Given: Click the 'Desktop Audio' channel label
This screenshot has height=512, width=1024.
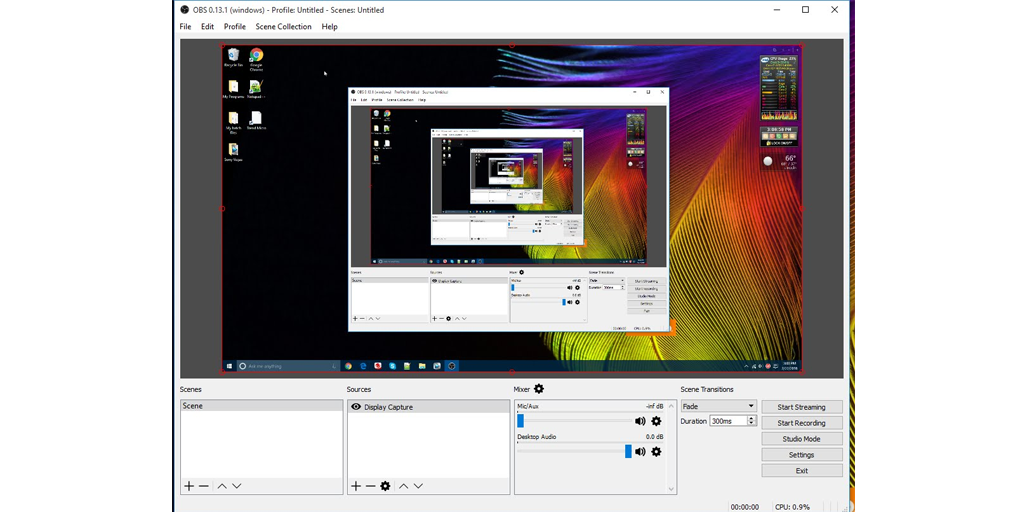Looking at the screenshot, I should 537,437.
